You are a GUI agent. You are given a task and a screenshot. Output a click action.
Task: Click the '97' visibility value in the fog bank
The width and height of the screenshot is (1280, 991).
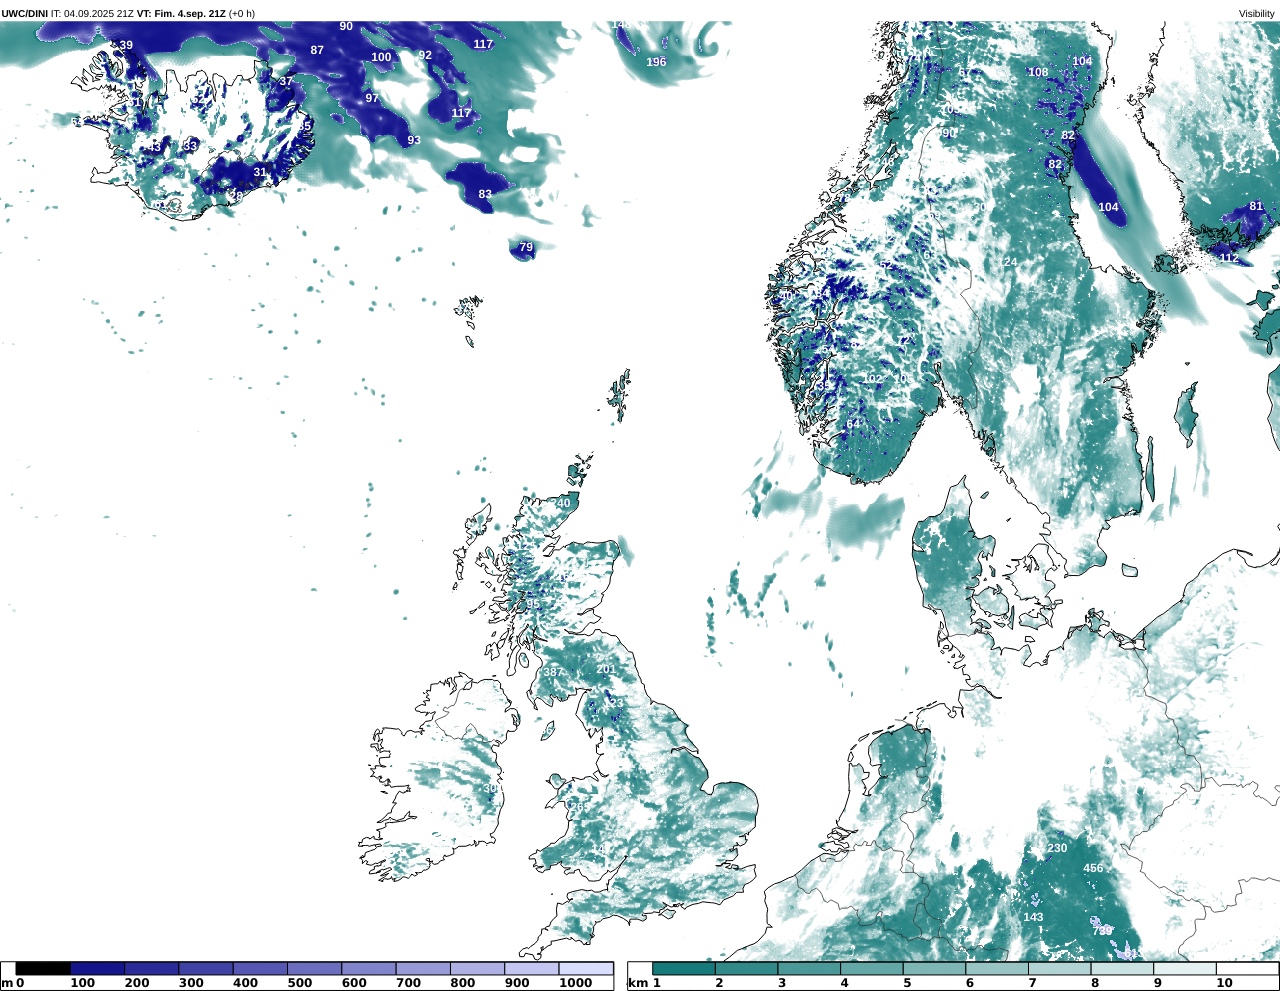(x=373, y=98)
